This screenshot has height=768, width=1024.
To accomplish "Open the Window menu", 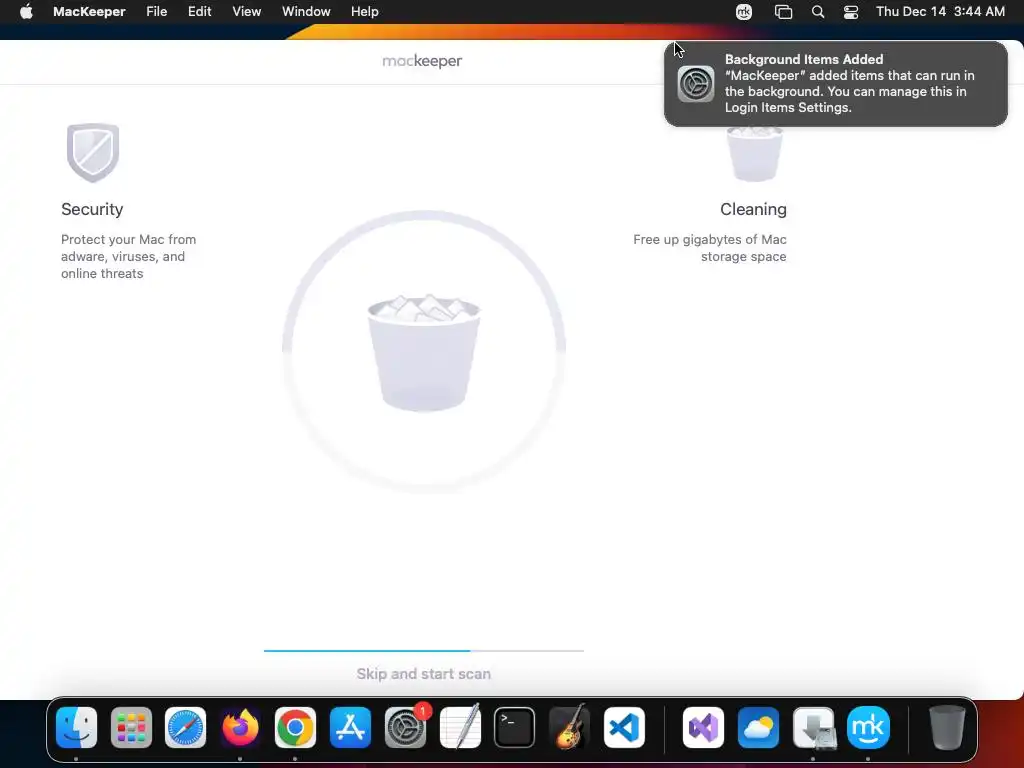I will tap(306, 12).
